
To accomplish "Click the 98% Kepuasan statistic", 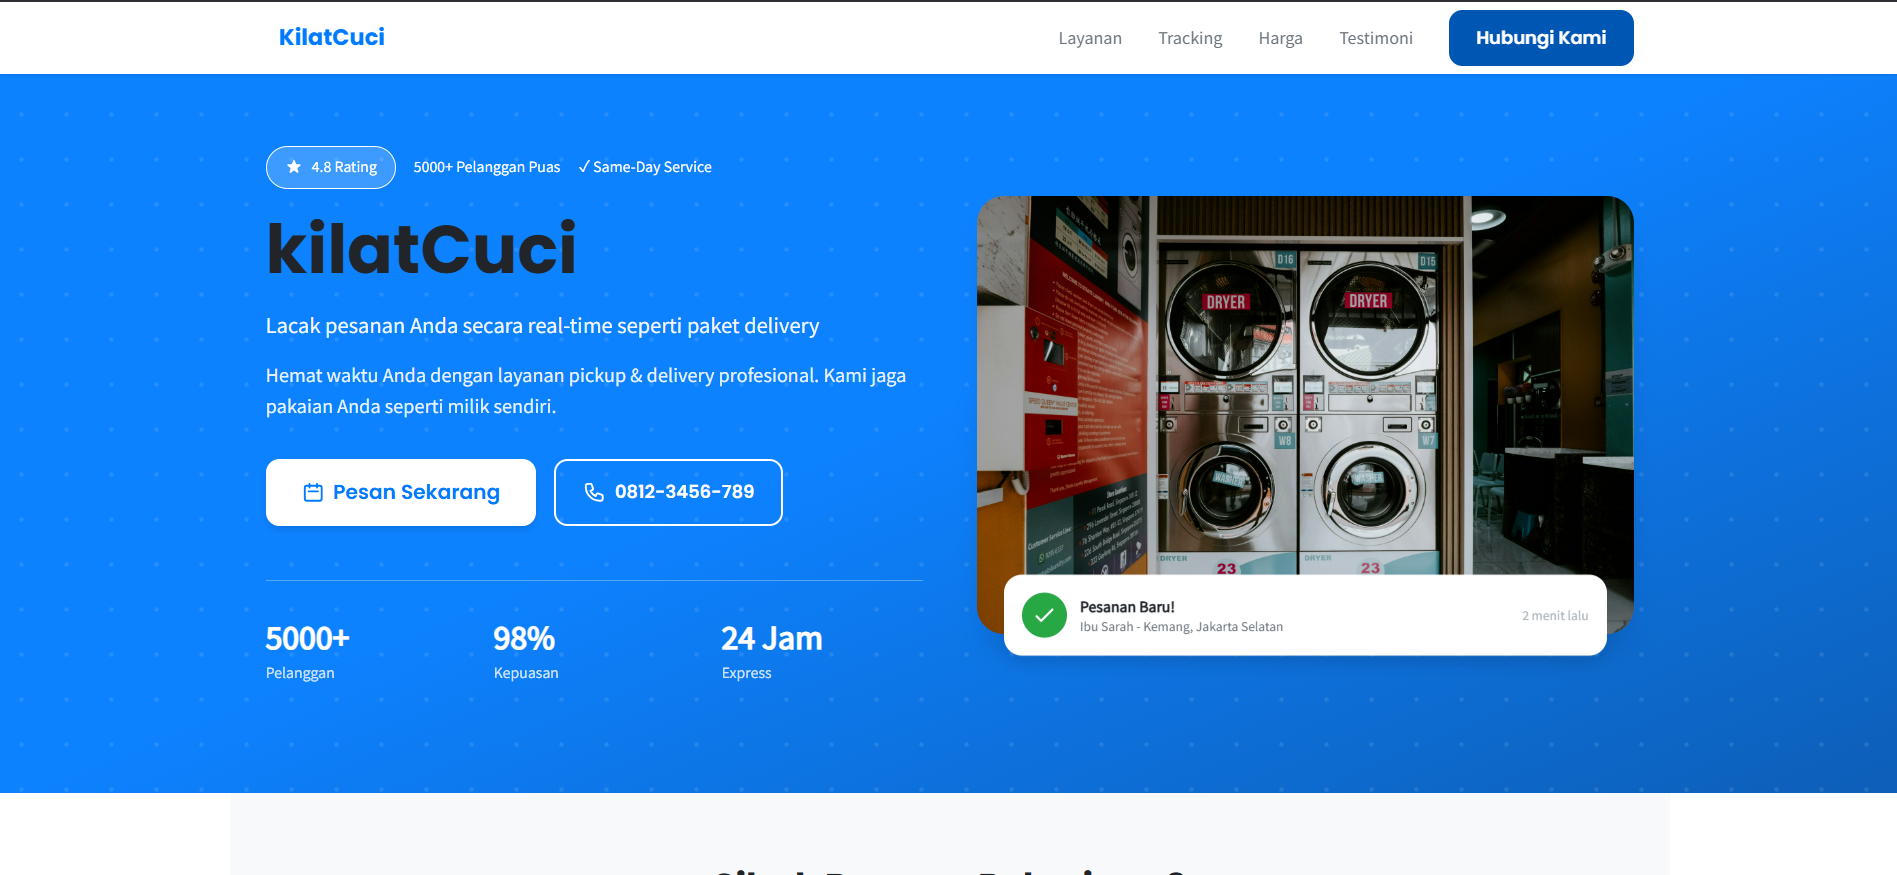I will pyautogui.click(x=525, y=650).
